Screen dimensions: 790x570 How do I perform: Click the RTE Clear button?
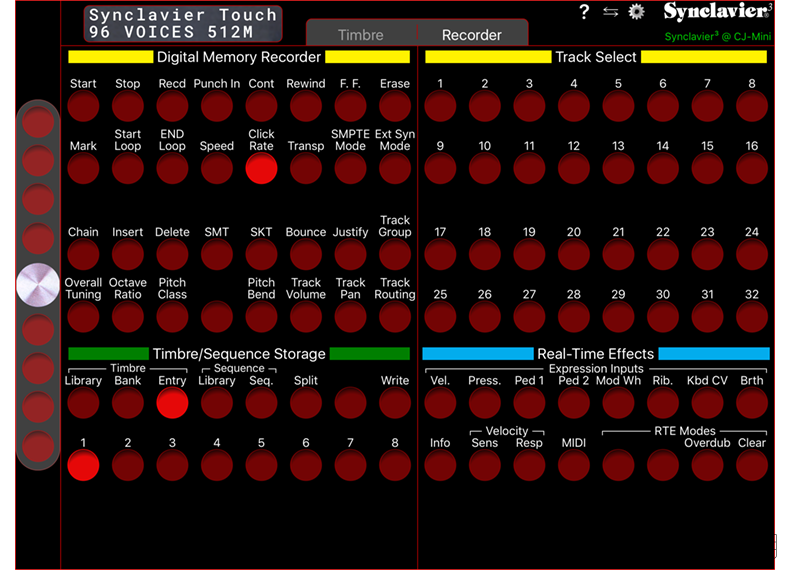click(x=752, y=465)
